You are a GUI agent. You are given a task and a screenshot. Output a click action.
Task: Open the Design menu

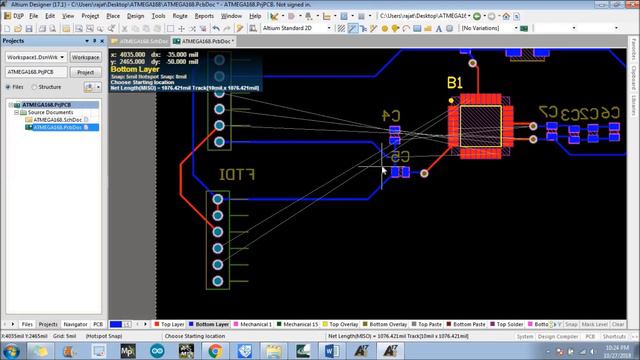click(x=136, y=16)
